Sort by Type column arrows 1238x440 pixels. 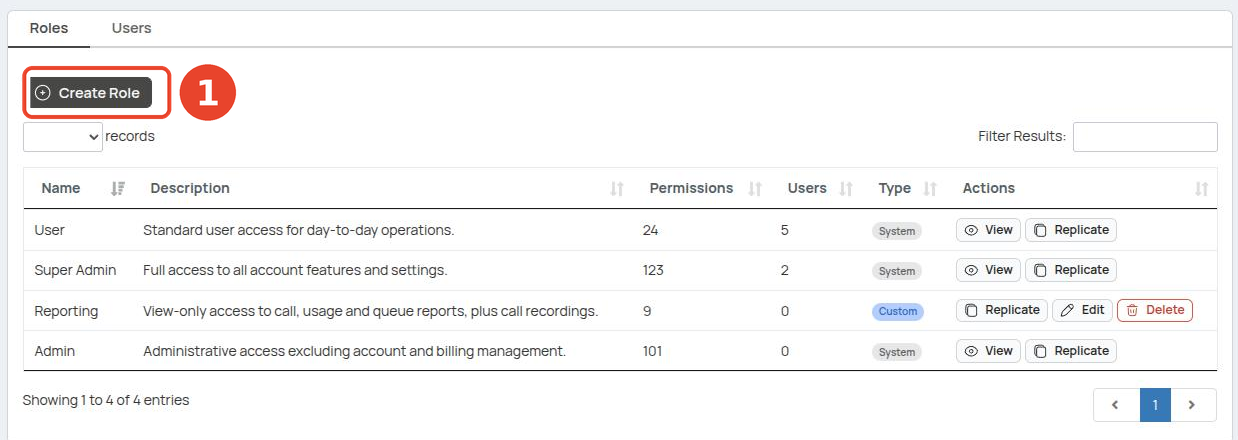tap(930, 189)
